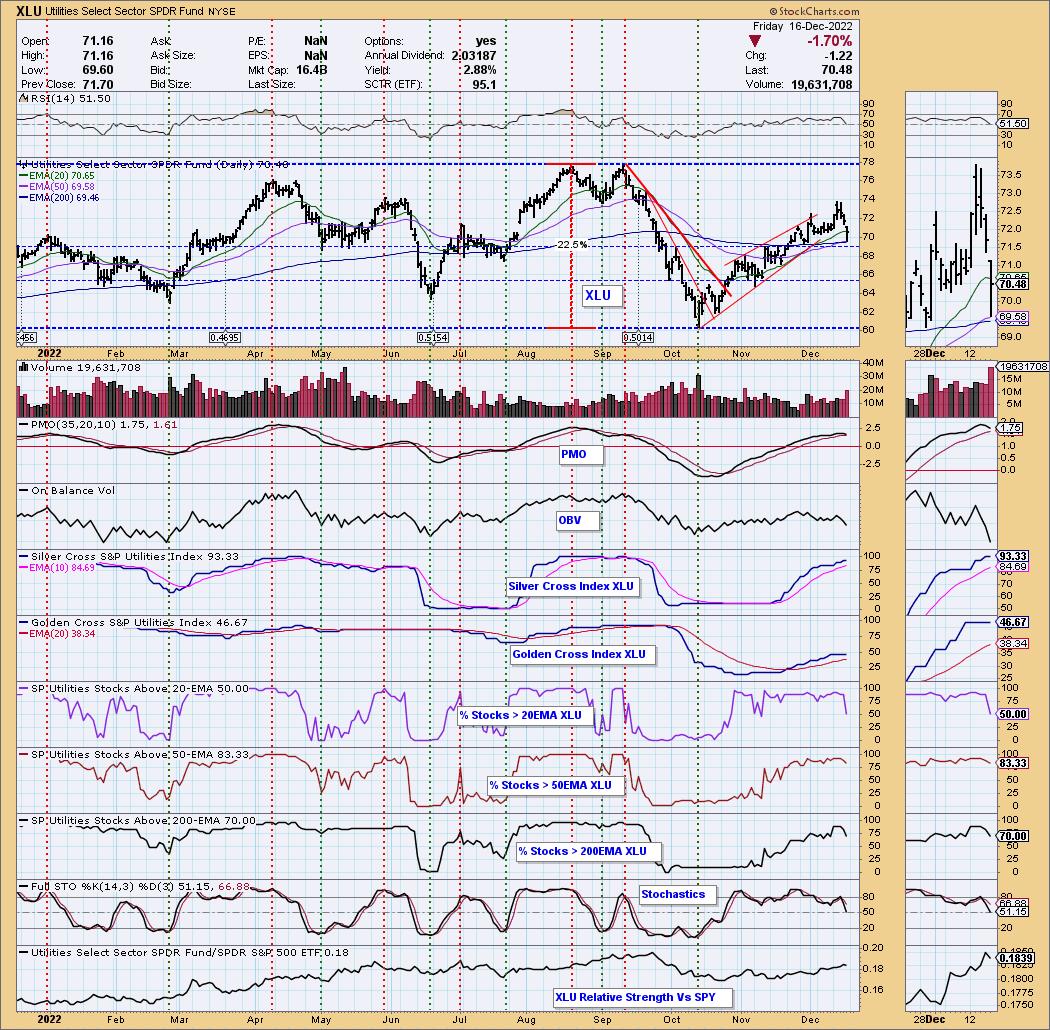
Task: Click the 93.33 value tag in the zoom panel
Action: 1012,557
